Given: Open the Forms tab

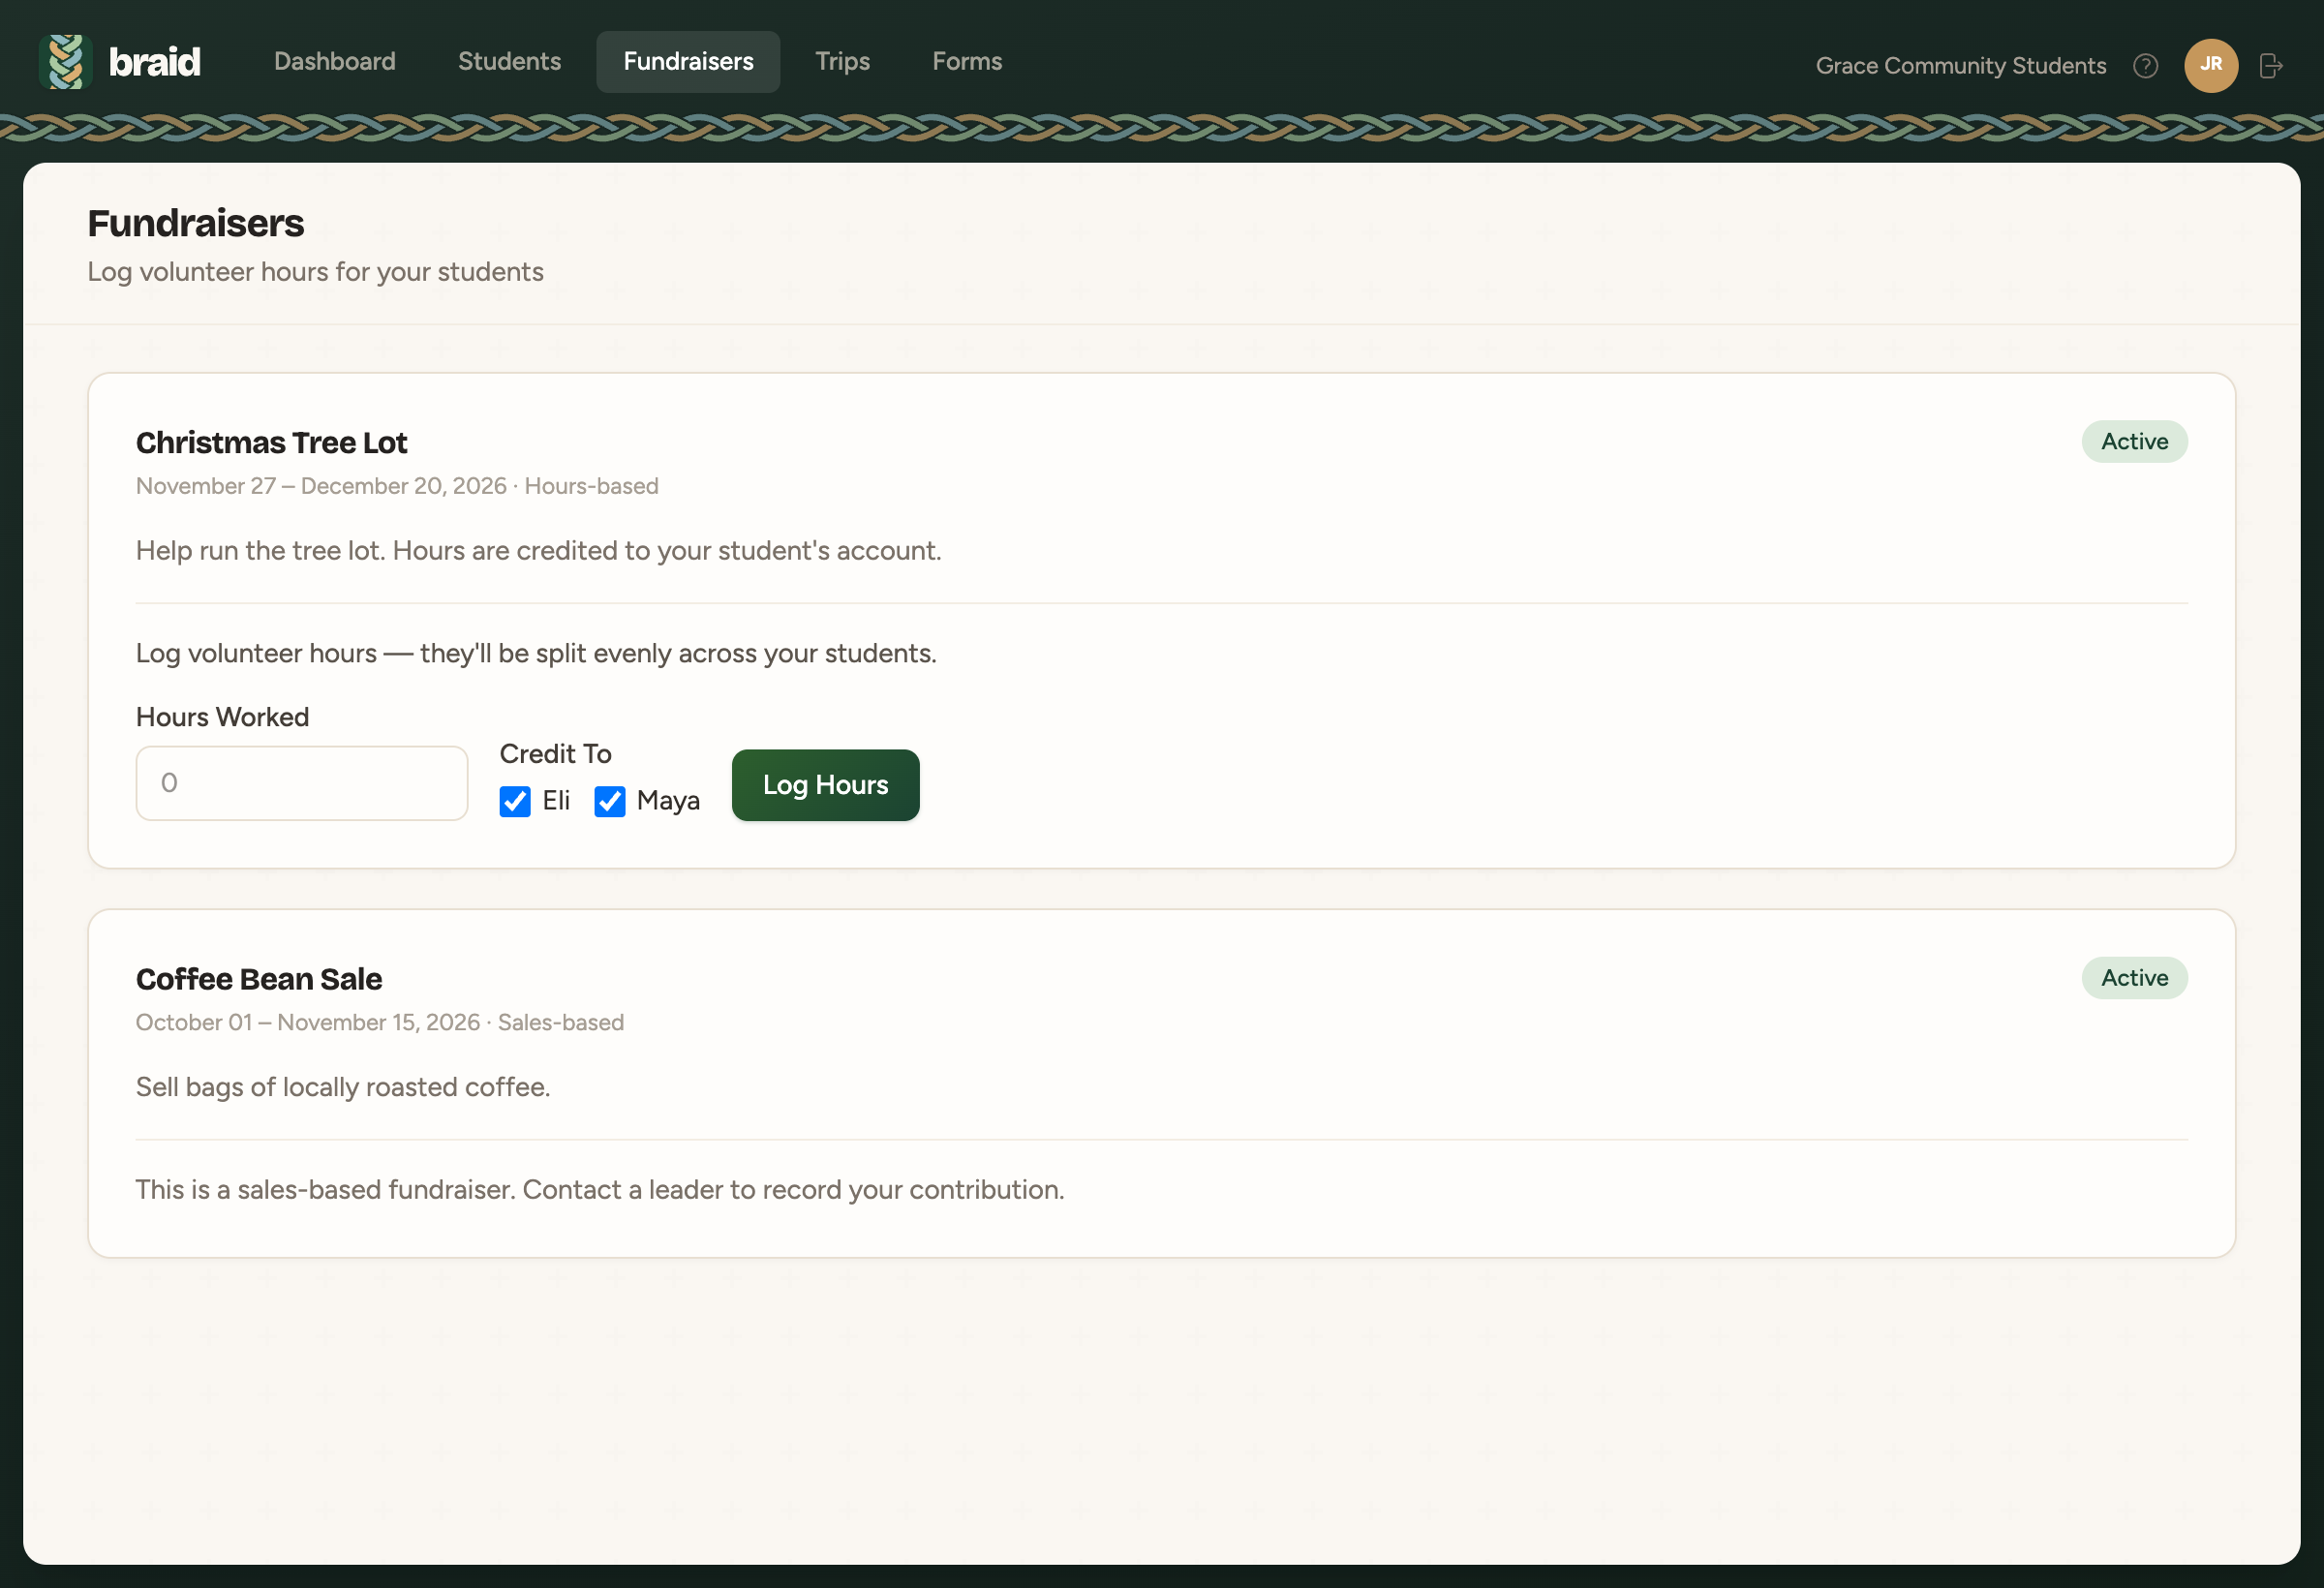Looking at the screenshot, I should coord(967,62).
